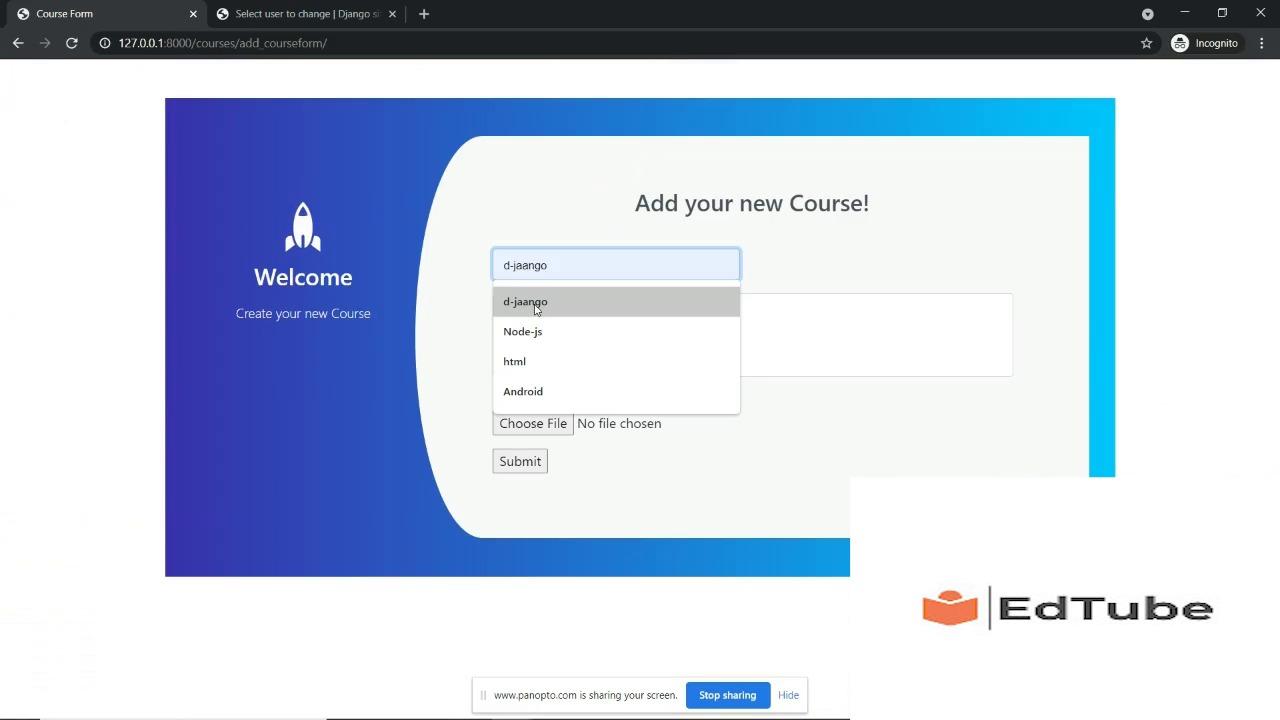The width and height of the screenshot is (1280, 720).
Task: Click the course name input field
Action: pos(616,265)
